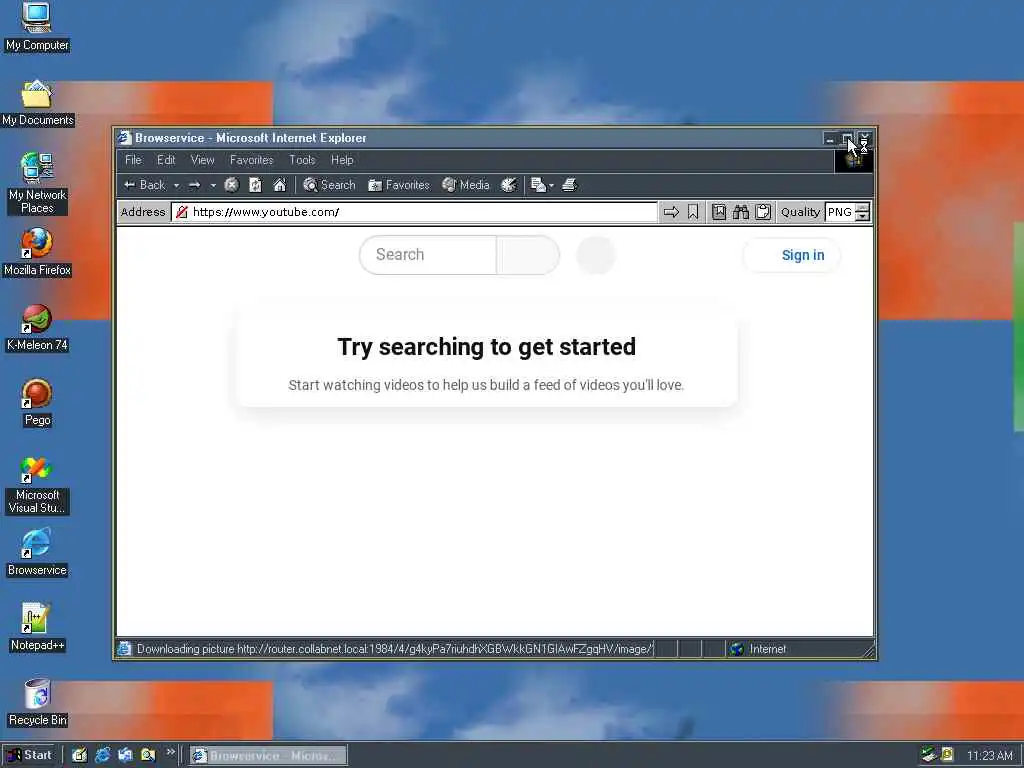The image size is (1024, 768).
Task: Open the Edit menu
Action: click(x=166, y=160)
